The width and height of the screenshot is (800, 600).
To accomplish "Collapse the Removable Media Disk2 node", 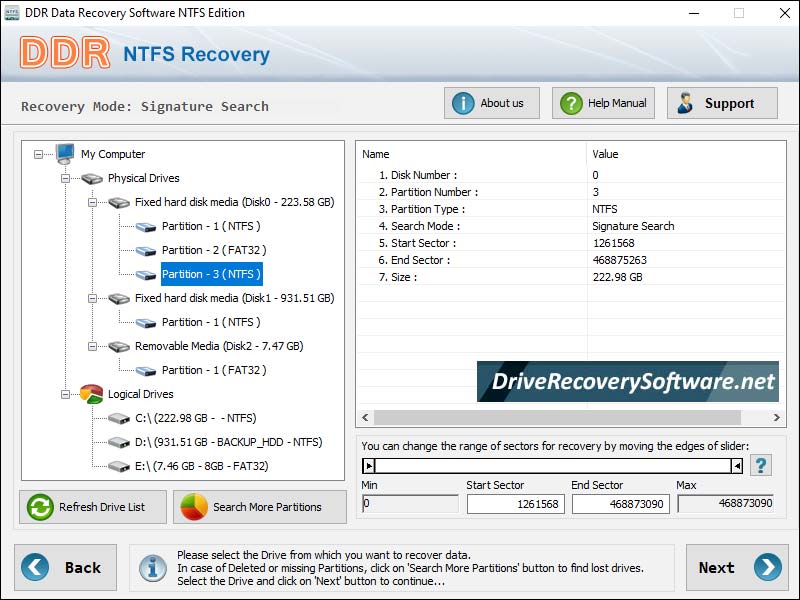I will pos(92,346).
